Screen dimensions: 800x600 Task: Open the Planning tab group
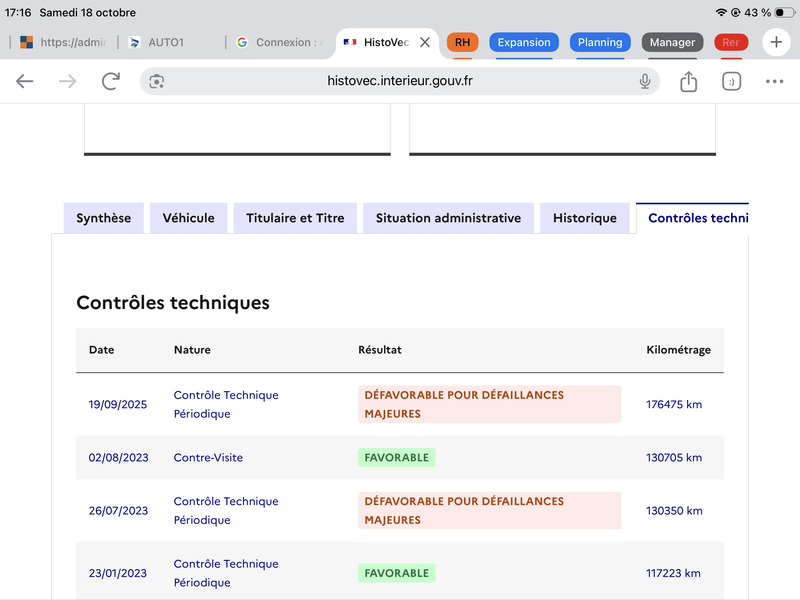(x=600, y=43)
